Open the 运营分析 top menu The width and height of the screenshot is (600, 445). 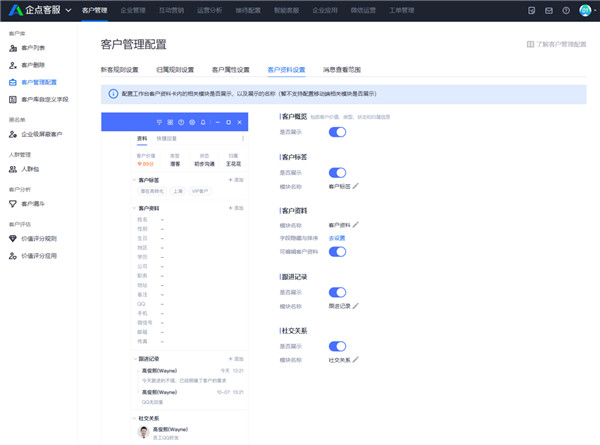pyautogui.click(x=209, y=10)
